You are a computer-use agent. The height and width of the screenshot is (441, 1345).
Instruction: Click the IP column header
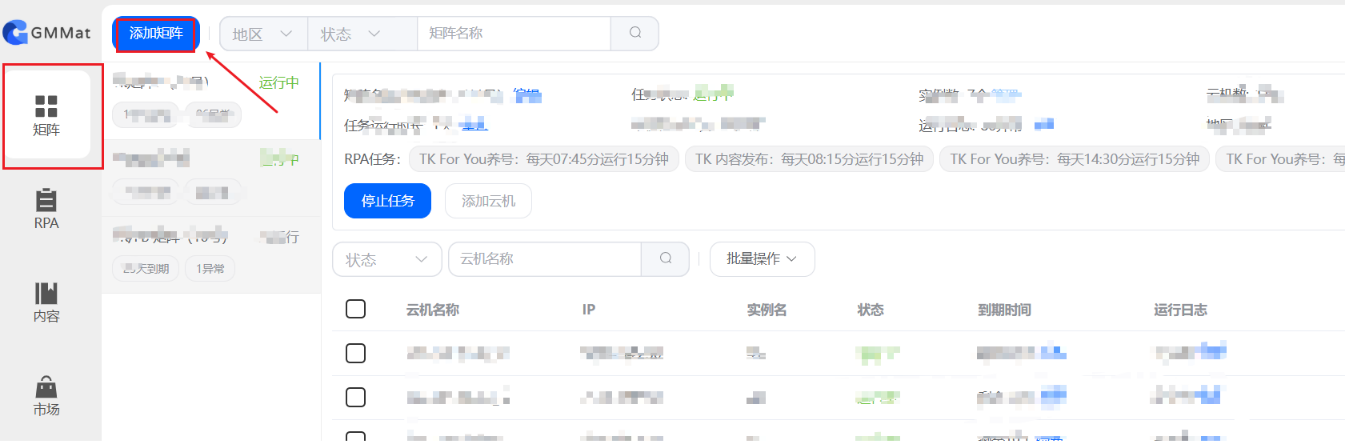tap(589, 310)
